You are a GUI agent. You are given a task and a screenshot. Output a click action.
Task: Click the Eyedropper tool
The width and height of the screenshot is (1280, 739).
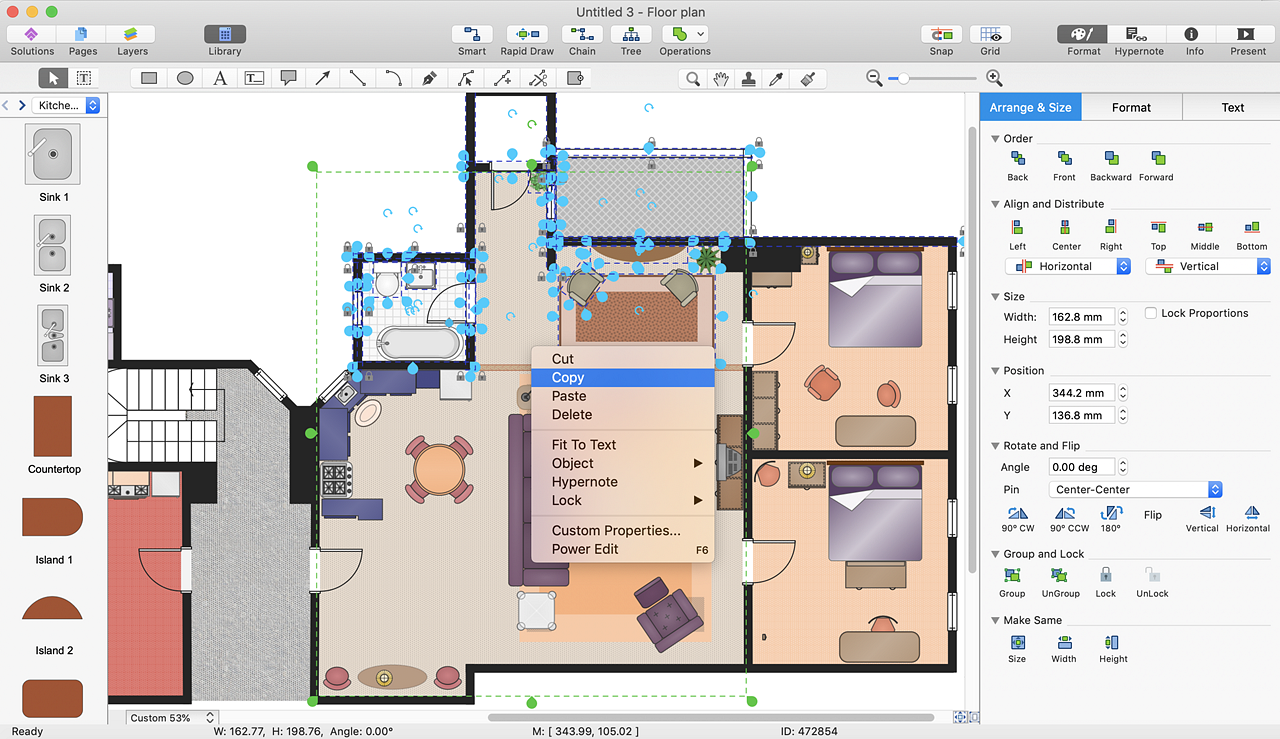click(775, 78)
